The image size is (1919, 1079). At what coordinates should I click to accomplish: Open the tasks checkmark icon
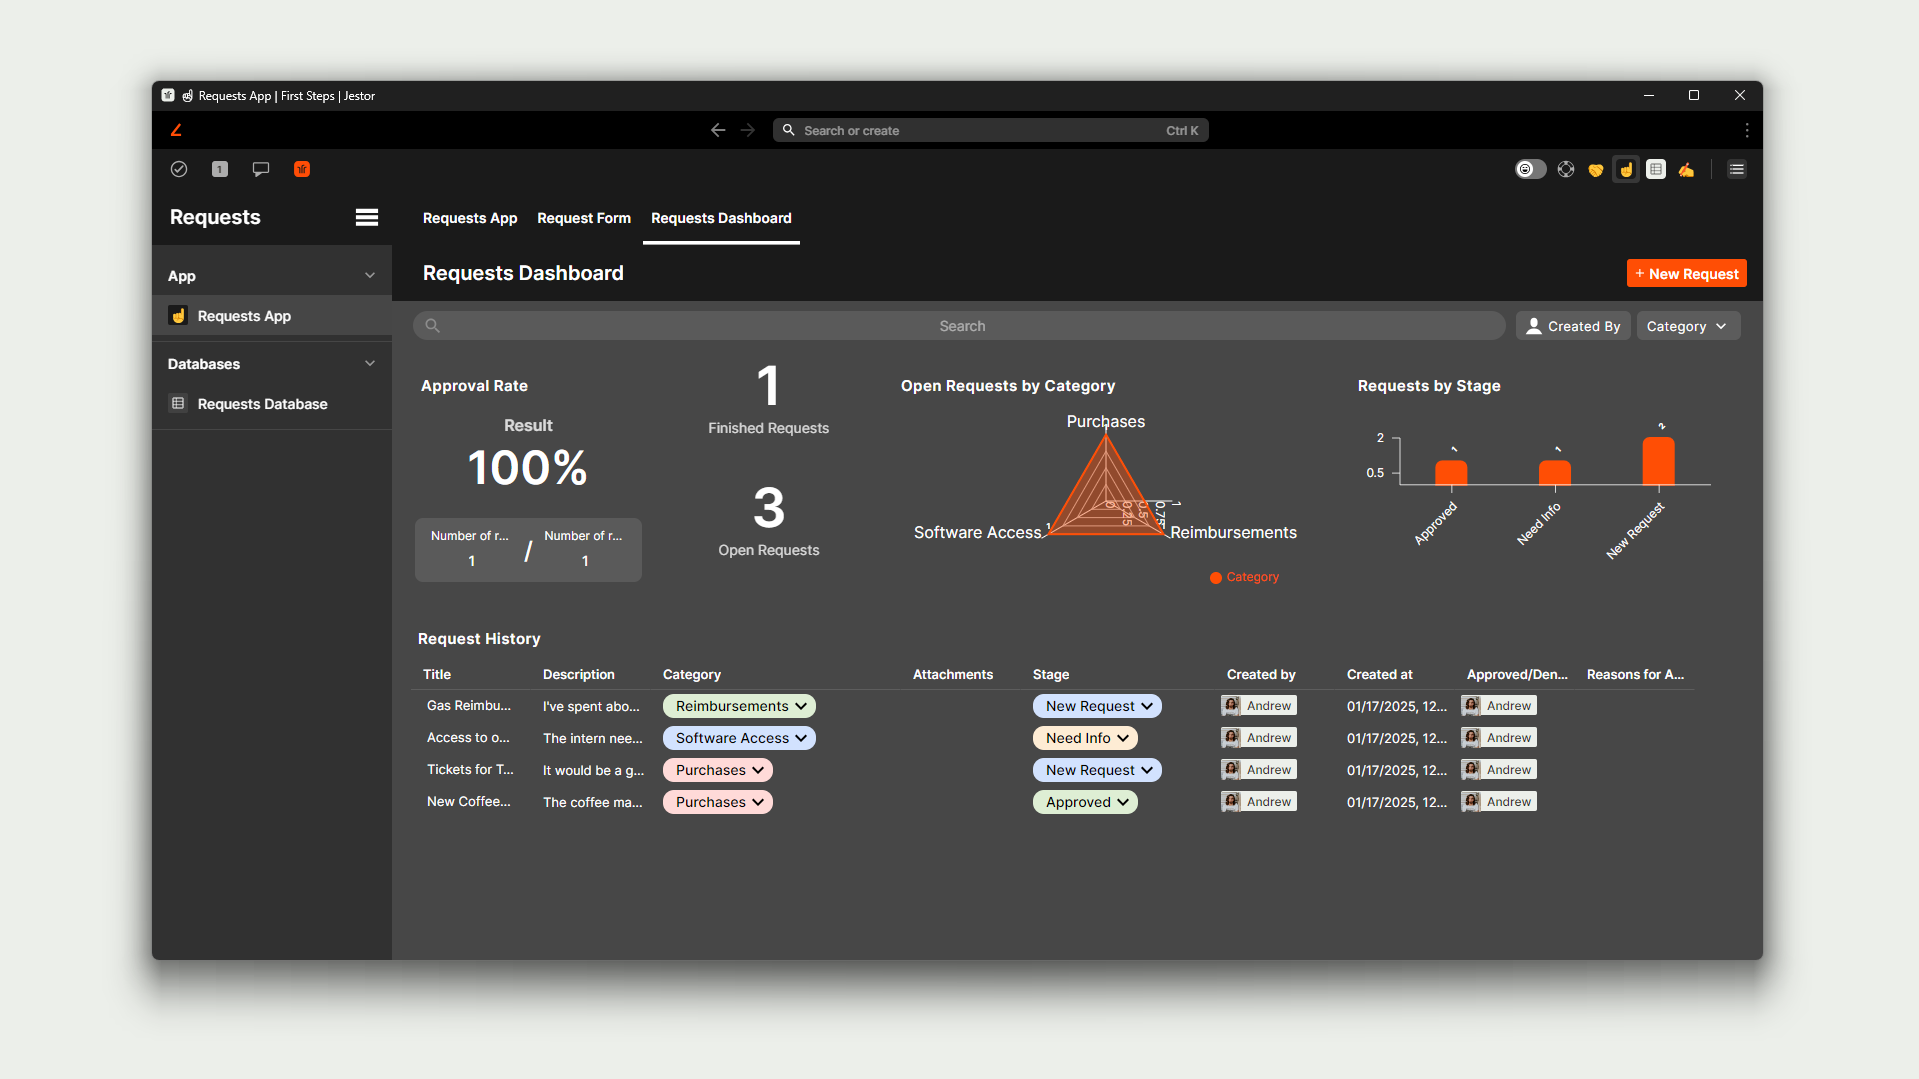(179, 169)
